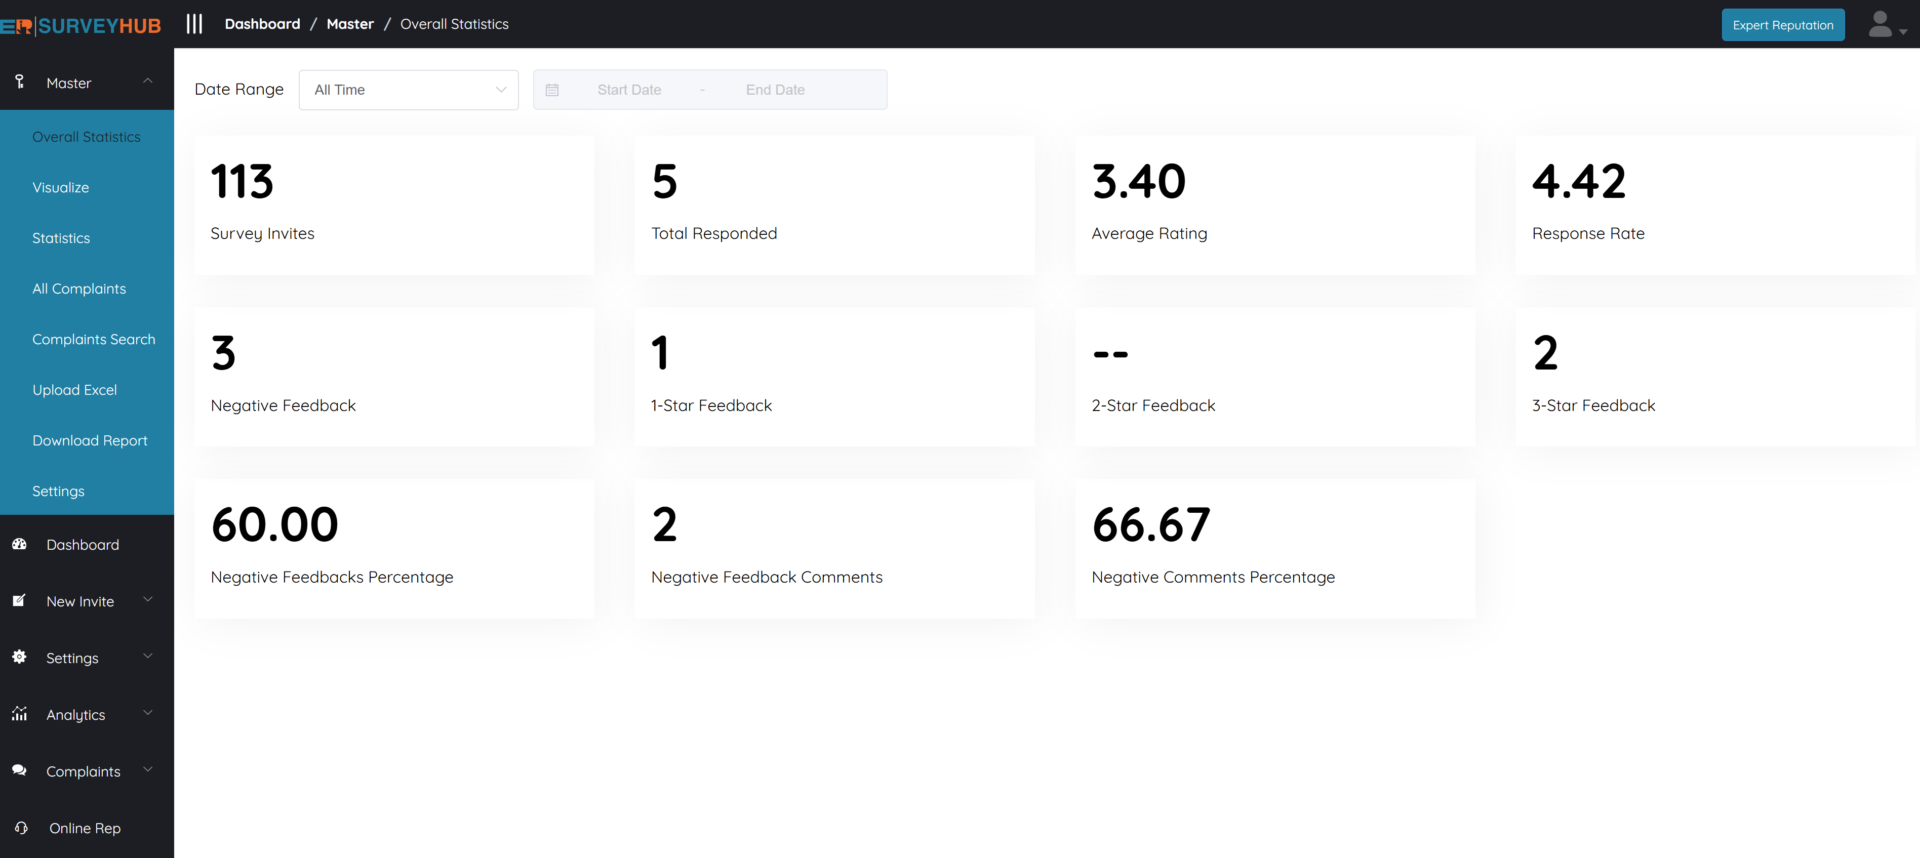This screenshot has height=858, width=1920.
Task: Navigate to Dashboard breadcrumb link
Action: tap(262, 24)
